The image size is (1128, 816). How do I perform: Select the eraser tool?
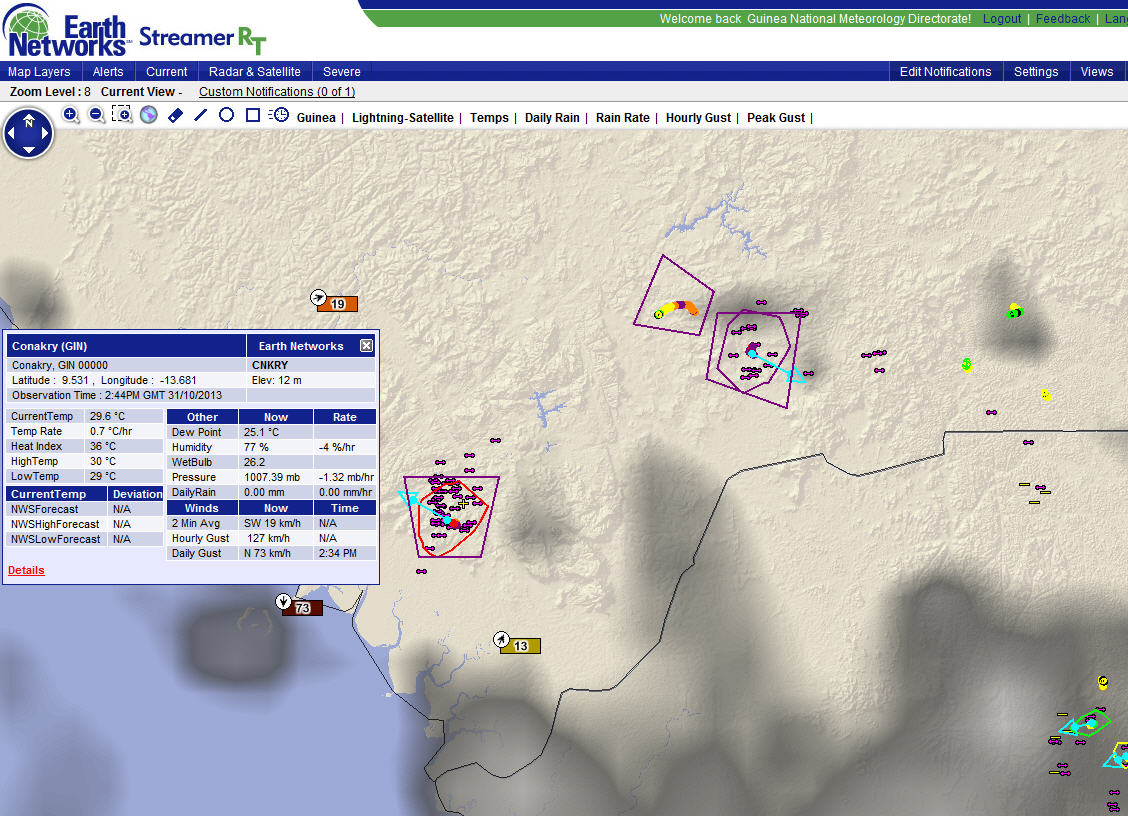(175, 115)
